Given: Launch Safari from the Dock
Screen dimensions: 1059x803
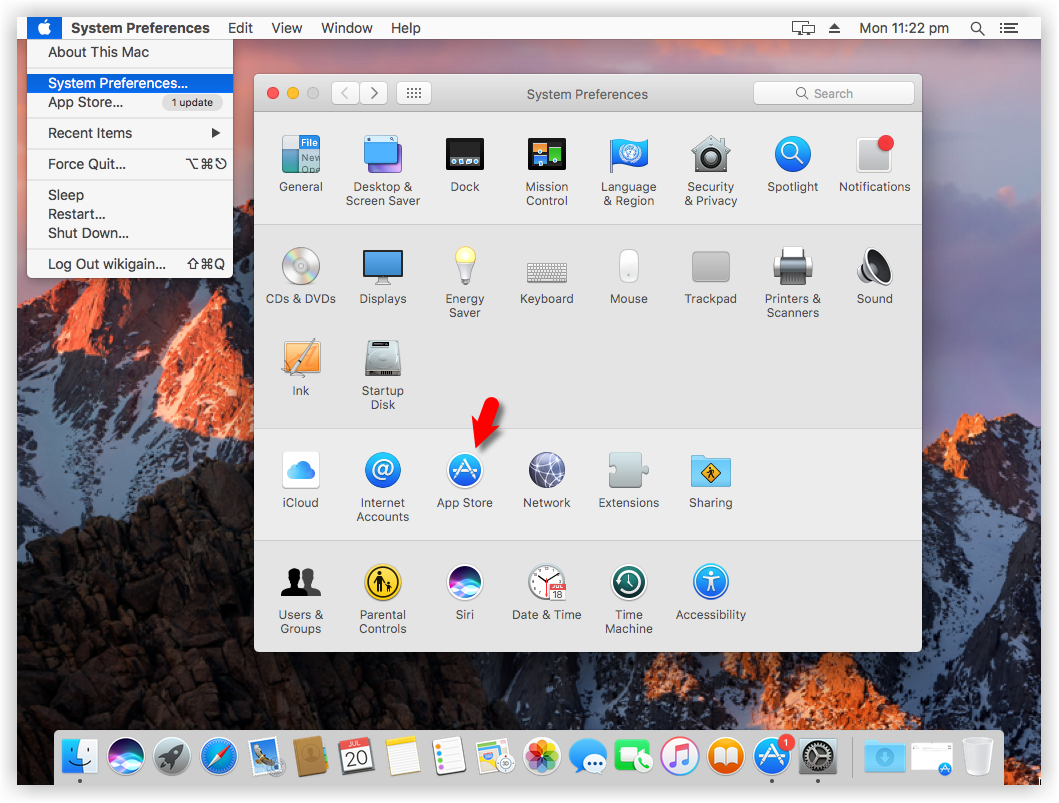Looking at the screenshot, I should (219, 755).
